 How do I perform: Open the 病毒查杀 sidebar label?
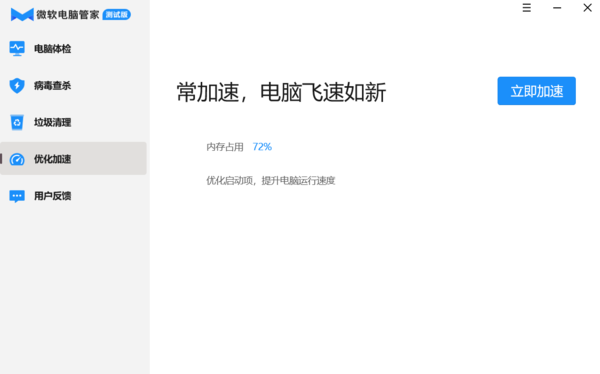[x=52, y=86]
